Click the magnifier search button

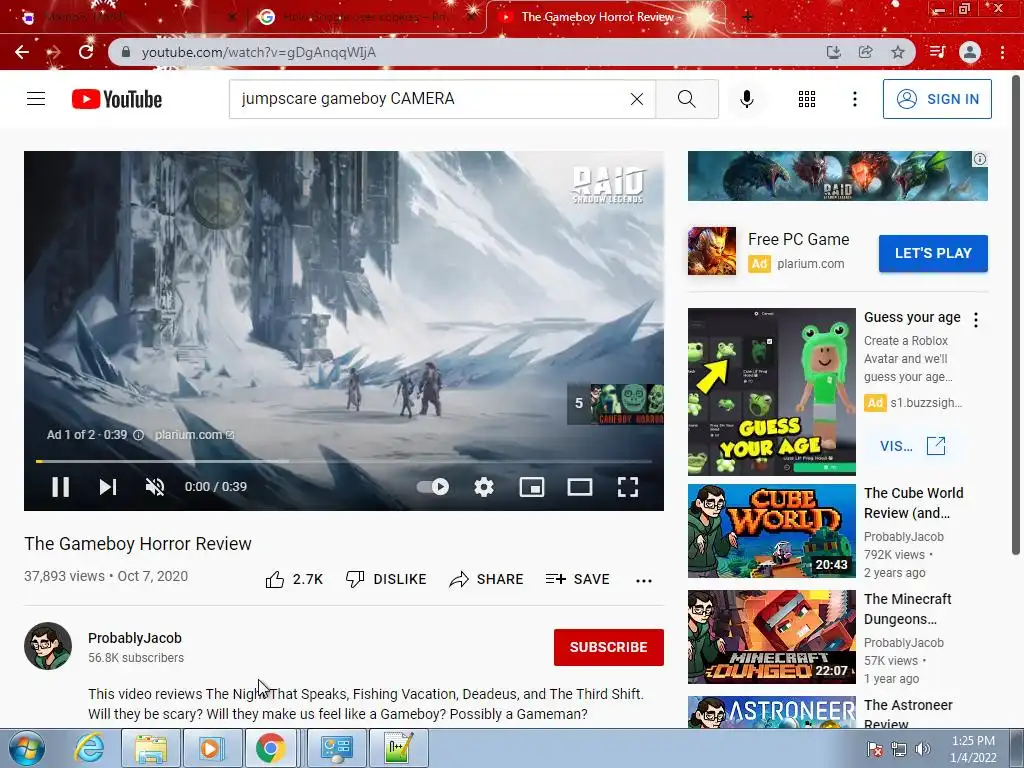[x=686, y=99]
